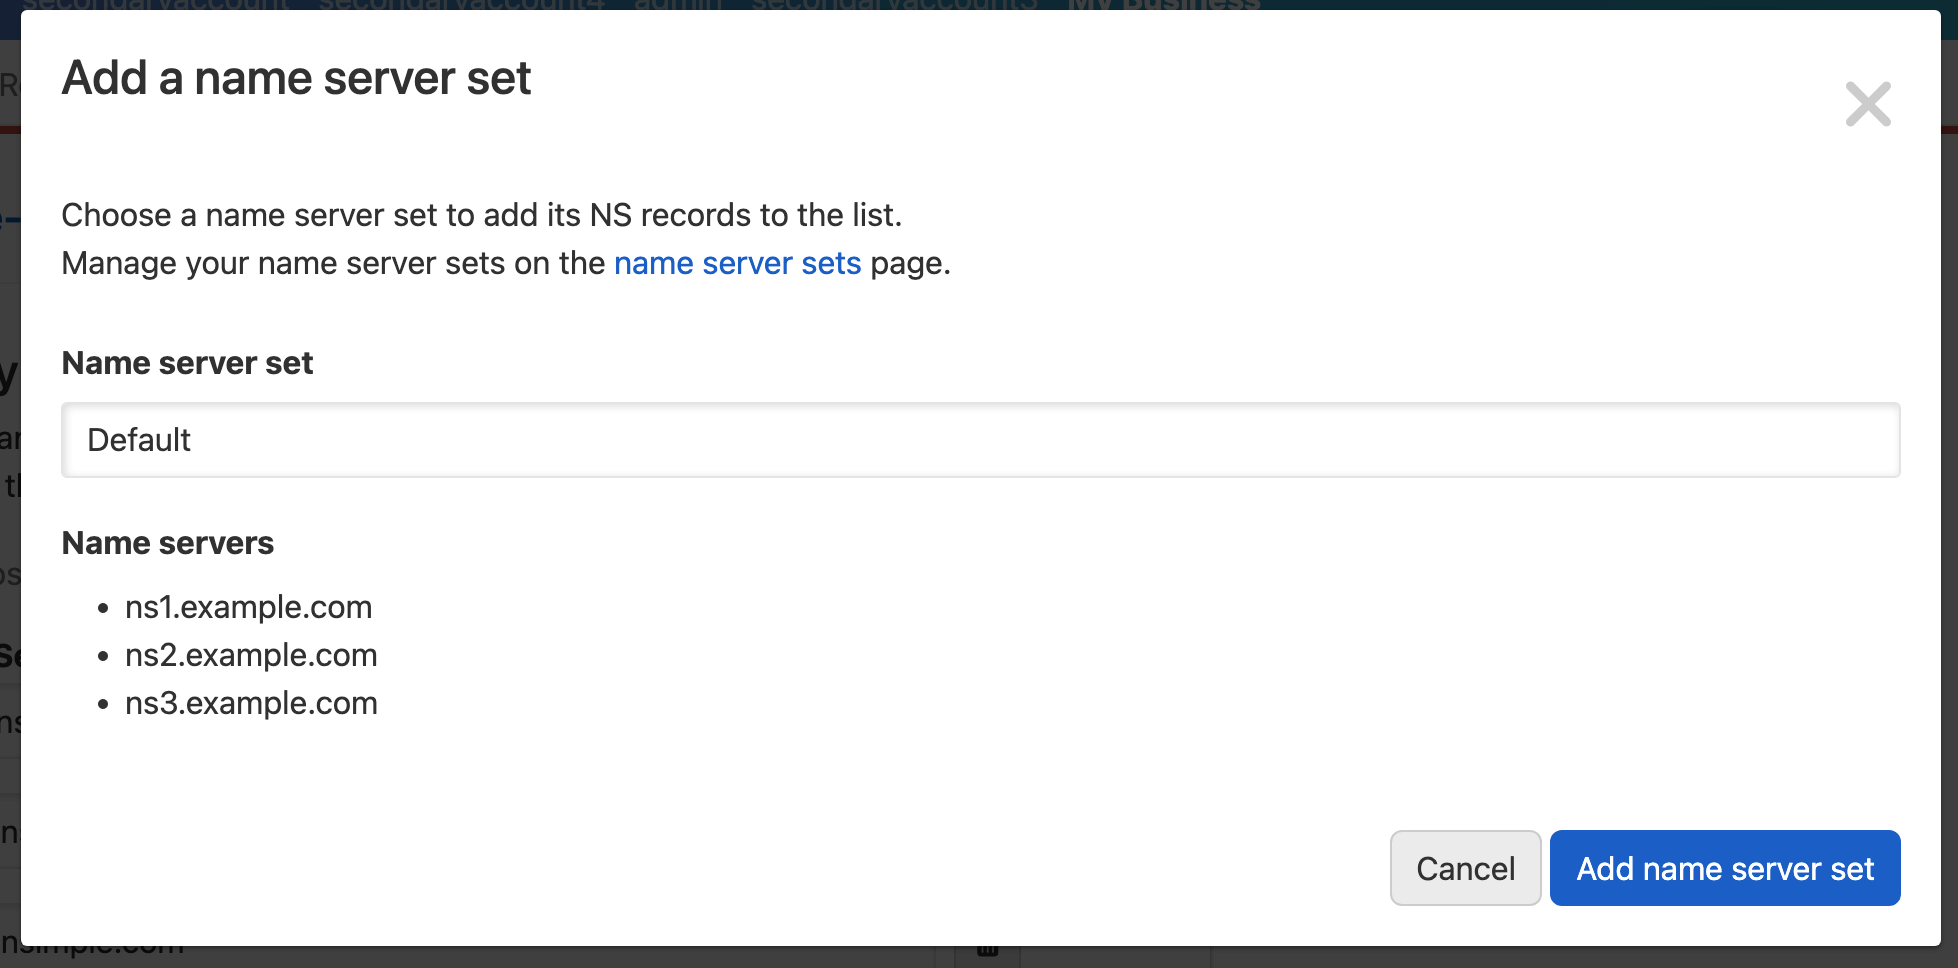Open the Default name server set selector
Image resolution: width=1958 pixels, height=968 pixels.
pyautogui.click(x=980, y=440)
